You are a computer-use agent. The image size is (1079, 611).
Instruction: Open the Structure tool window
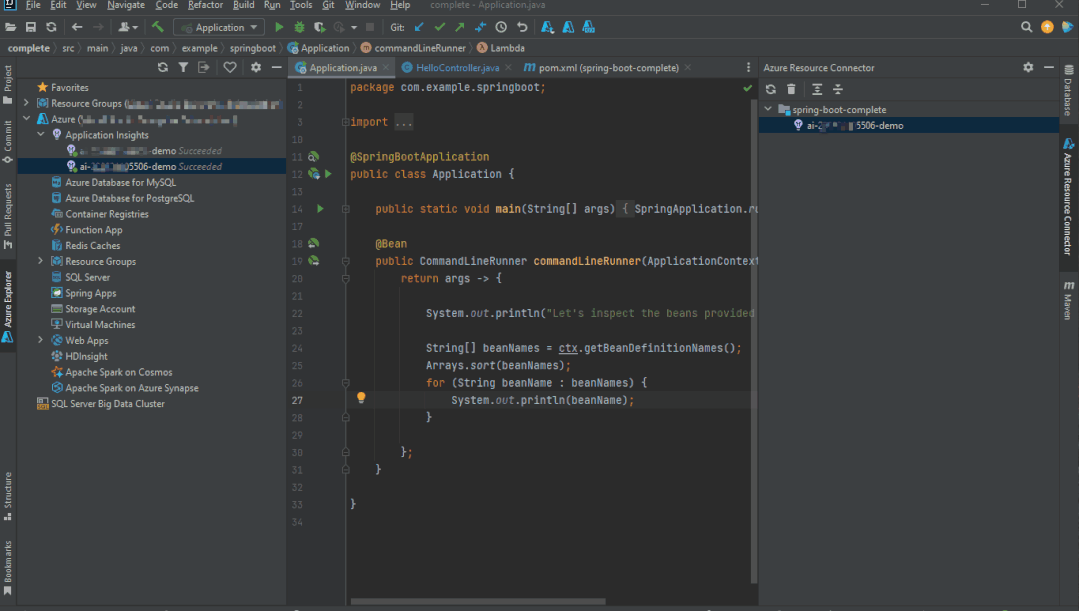8,495
